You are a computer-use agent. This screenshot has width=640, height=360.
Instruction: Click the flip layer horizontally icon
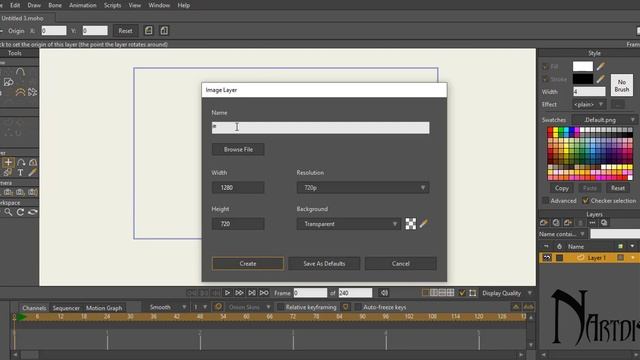click(149, 31)
